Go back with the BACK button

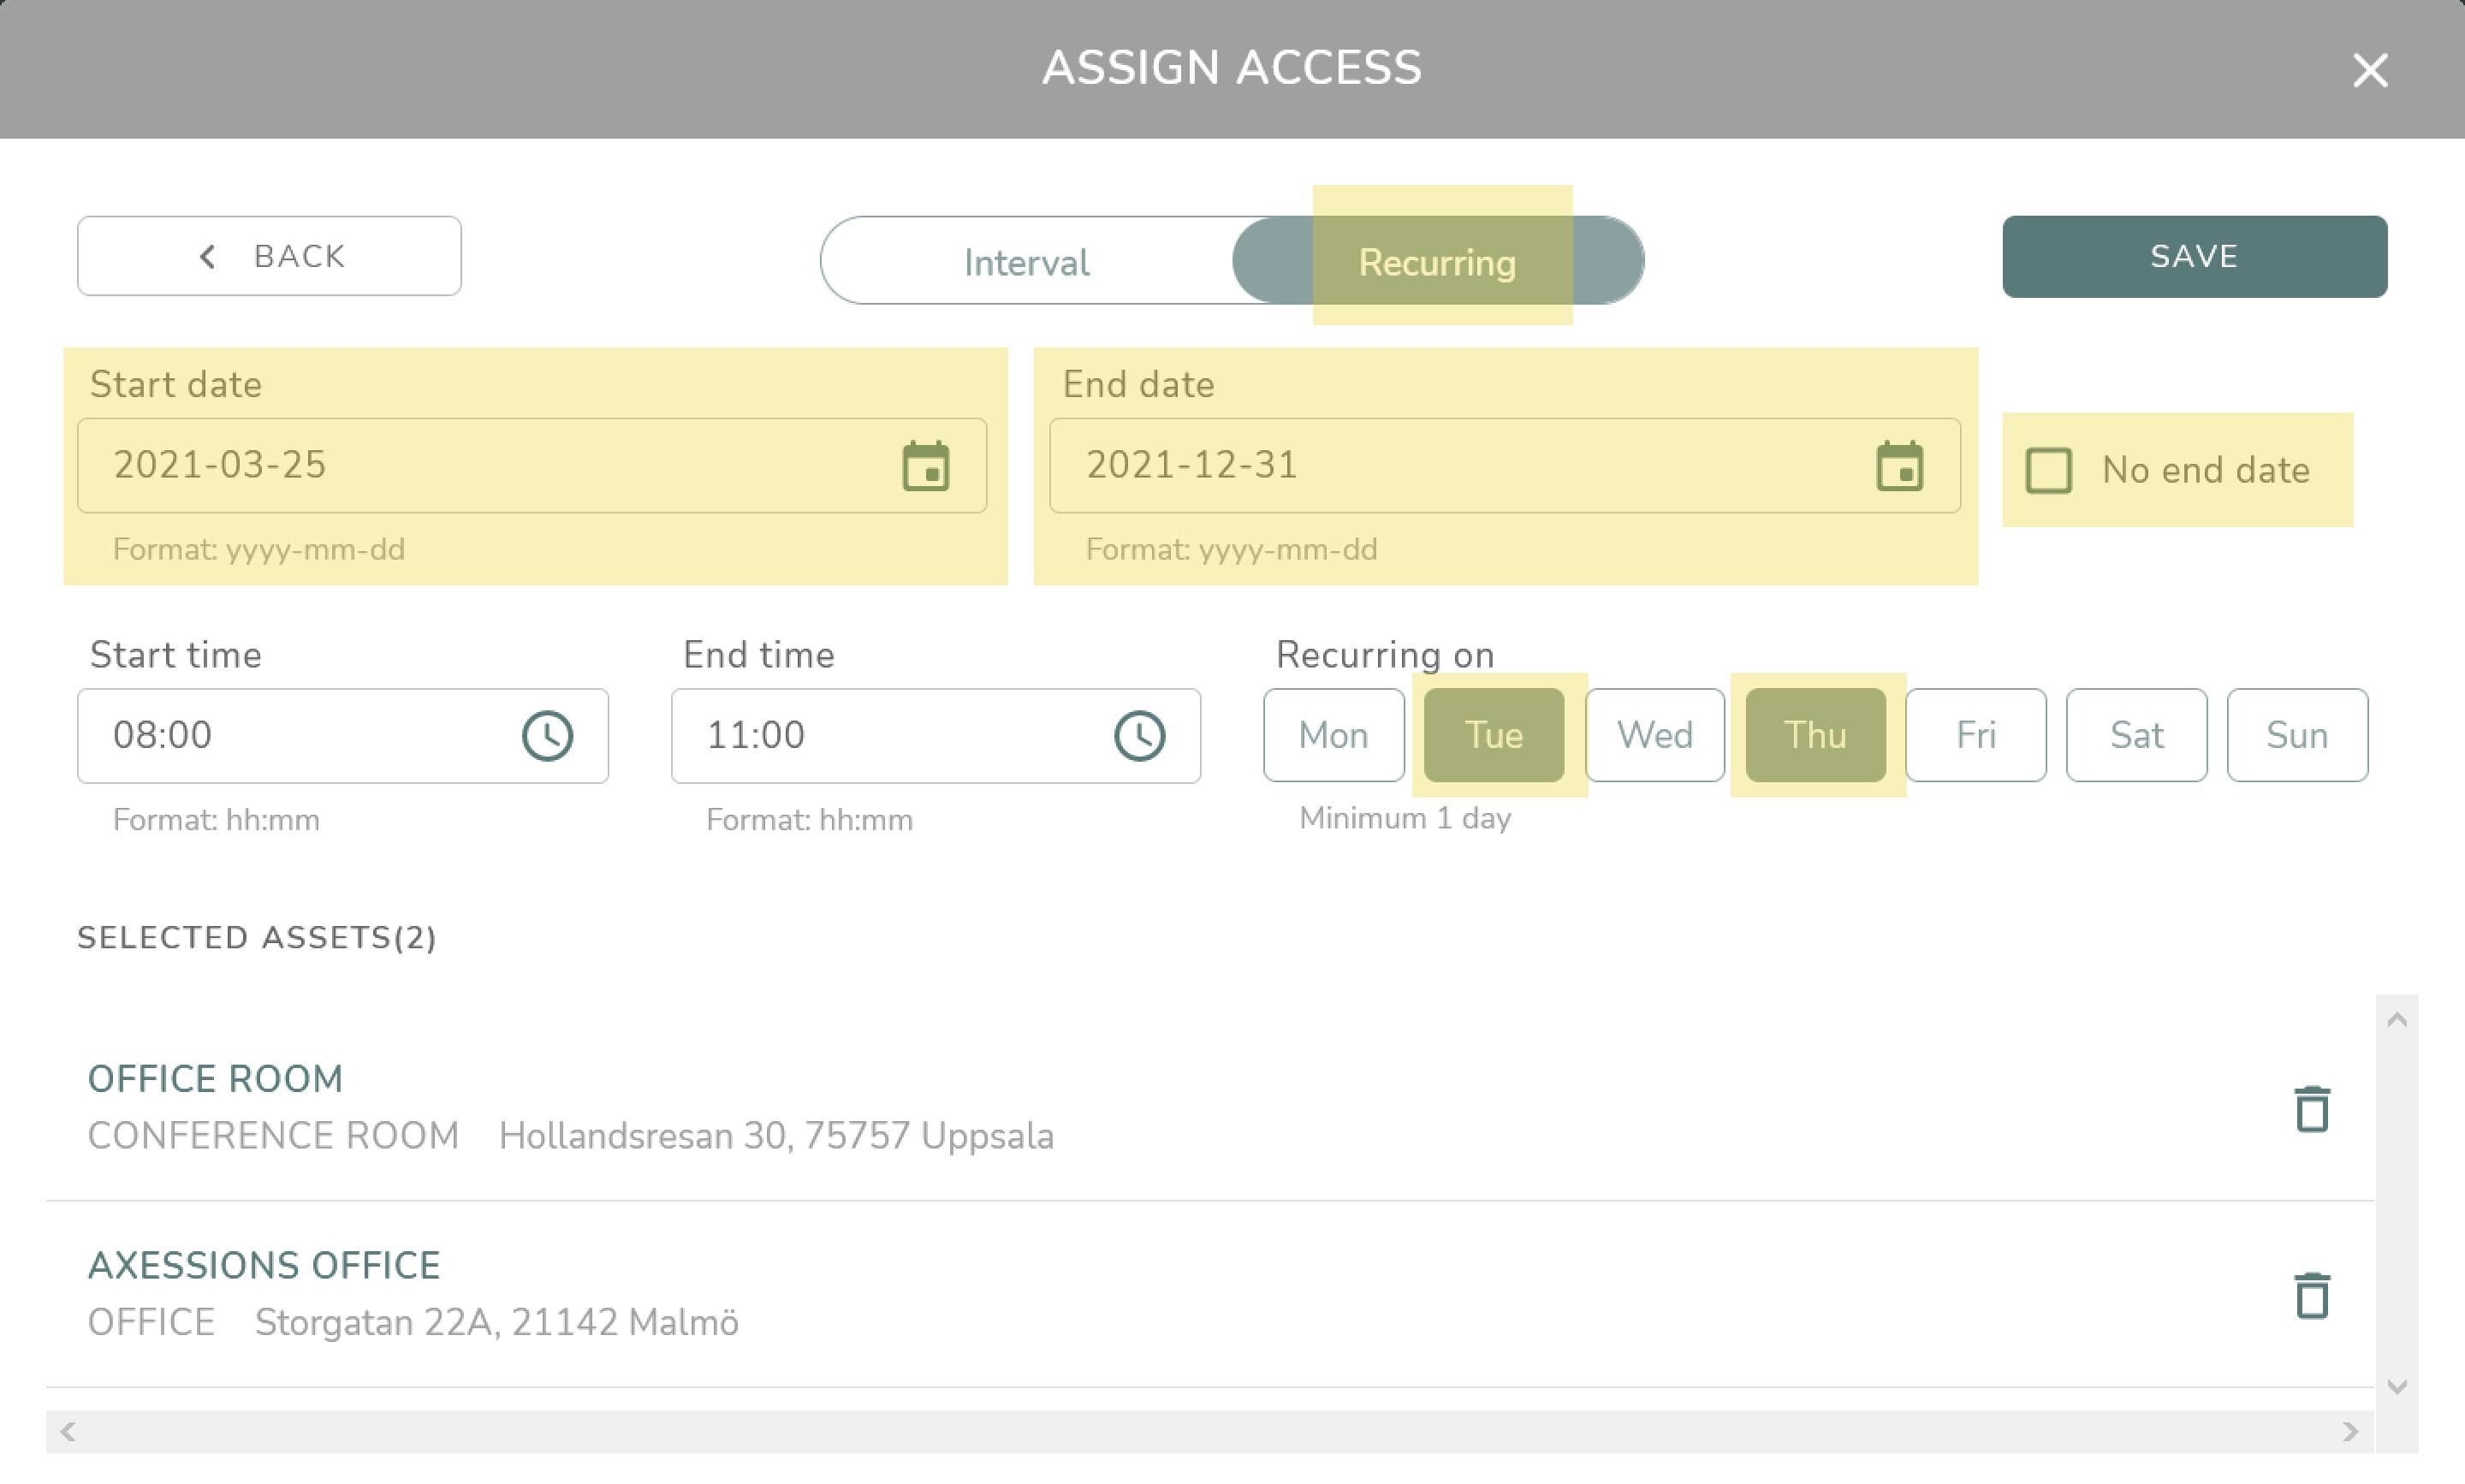click(x=269, y=256)
